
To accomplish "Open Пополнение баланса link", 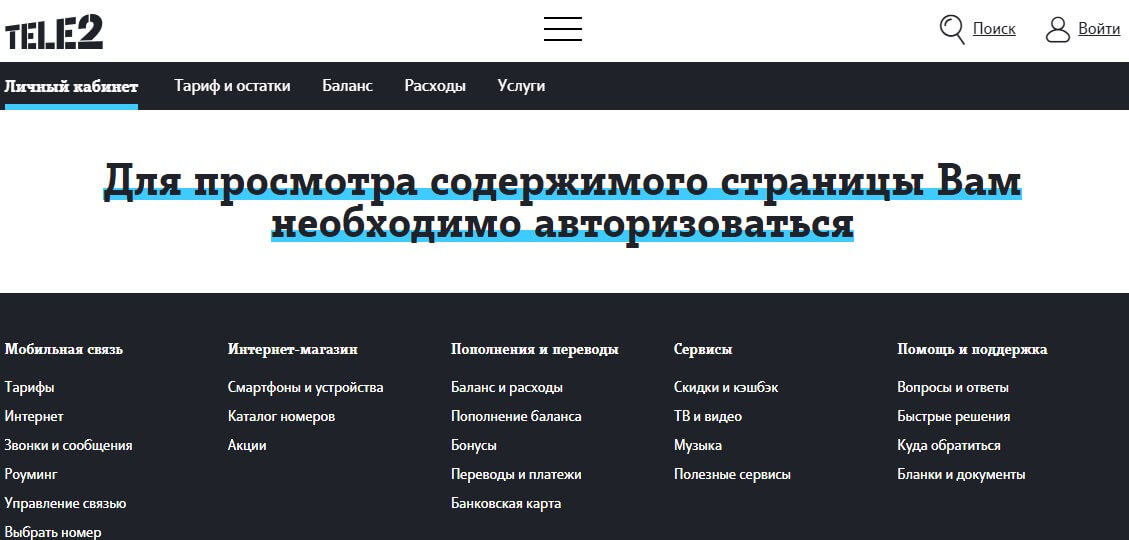I will coord(516,416).
